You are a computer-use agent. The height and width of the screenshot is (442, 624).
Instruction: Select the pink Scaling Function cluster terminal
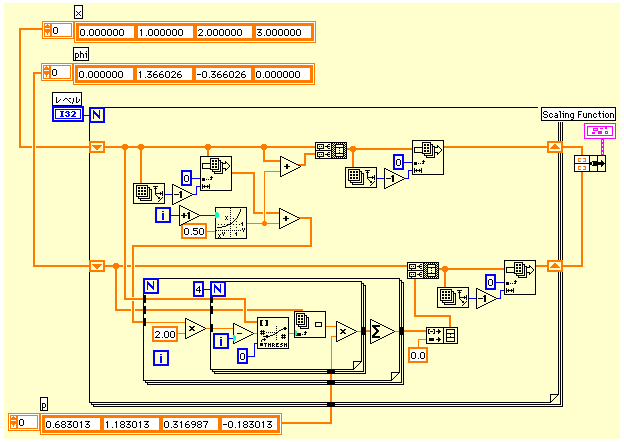click(599, 132)
